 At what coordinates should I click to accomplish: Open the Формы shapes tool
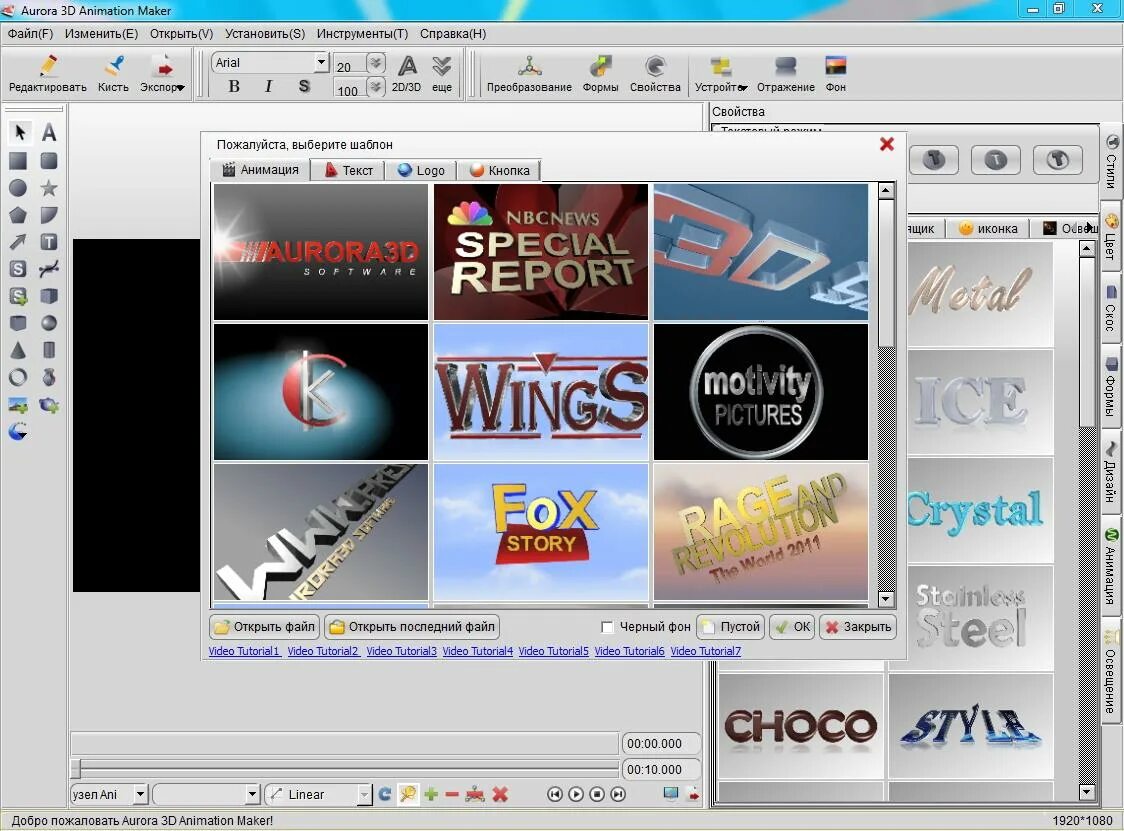click(600, 74)
